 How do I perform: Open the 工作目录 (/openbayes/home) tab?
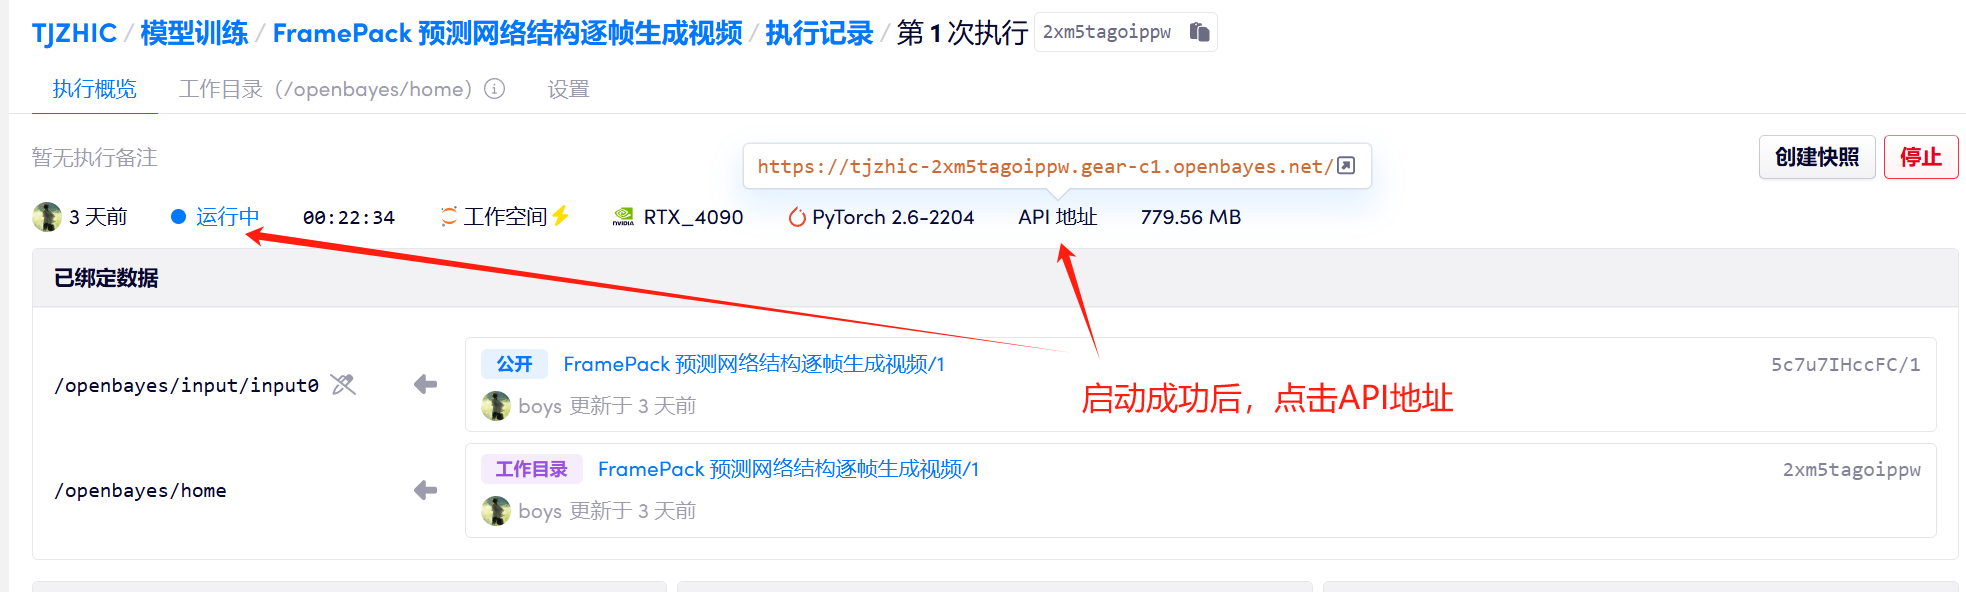(x=325, y=89)
